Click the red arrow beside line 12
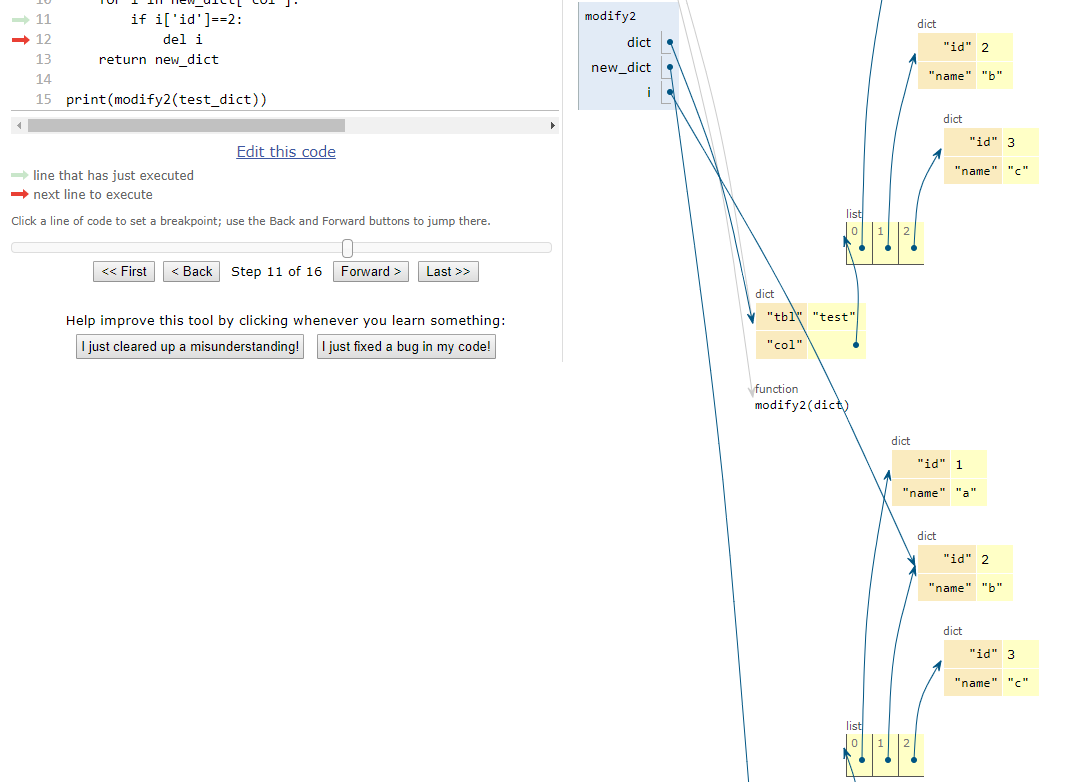Viewport: 1090px width, 782px height. point(21,40)
